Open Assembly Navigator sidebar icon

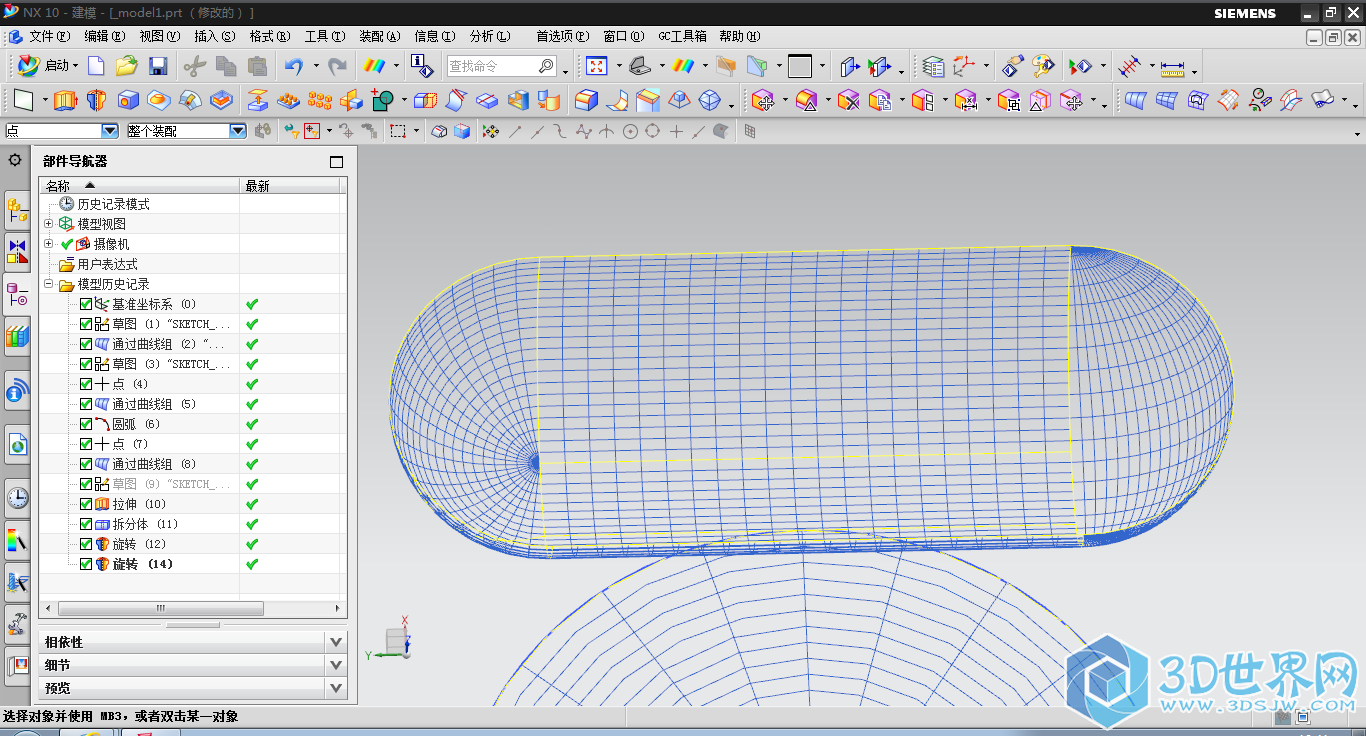17,211
